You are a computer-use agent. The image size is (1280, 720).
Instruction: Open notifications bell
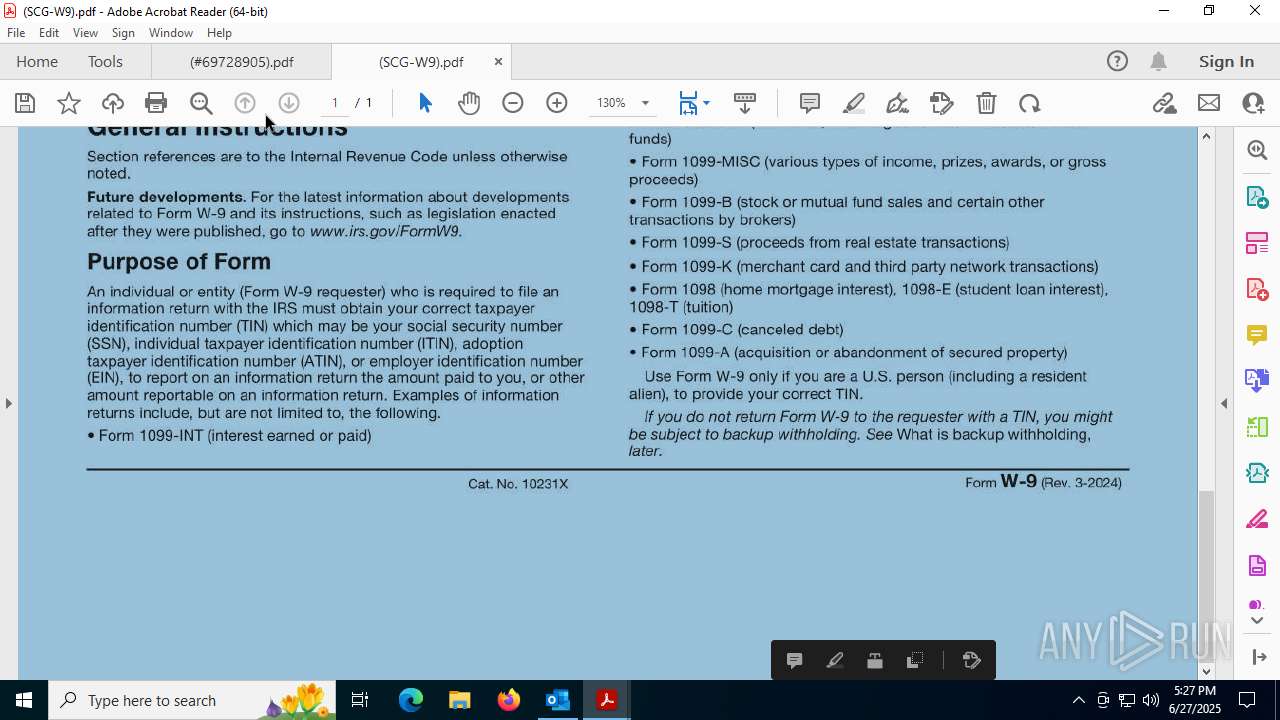(1158, 61)
